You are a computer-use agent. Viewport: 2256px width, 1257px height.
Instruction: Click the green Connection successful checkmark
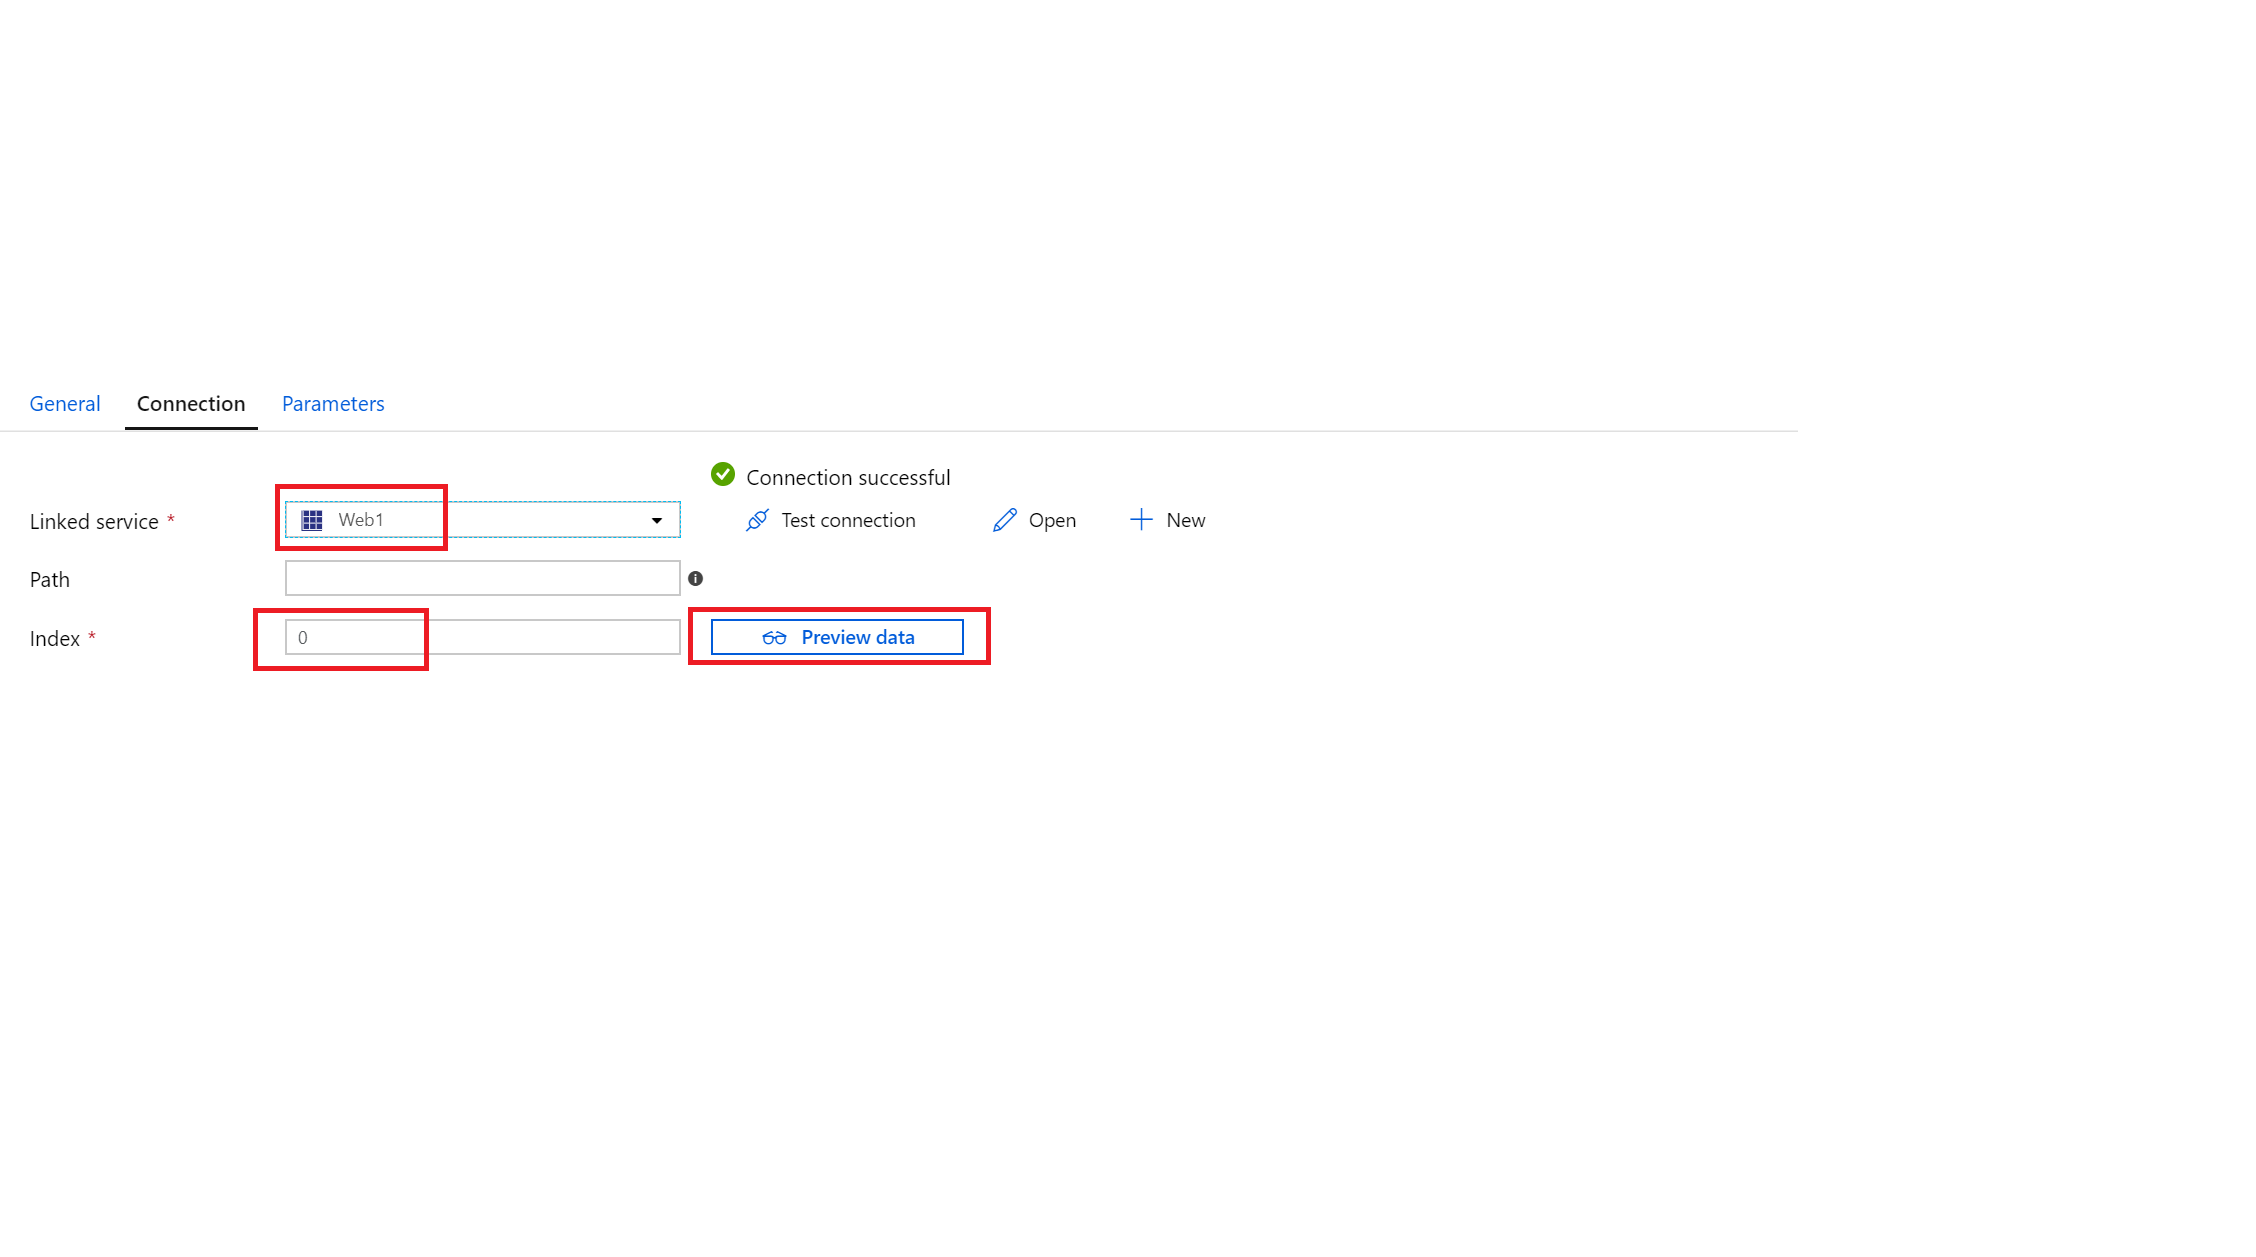[723, 475]
